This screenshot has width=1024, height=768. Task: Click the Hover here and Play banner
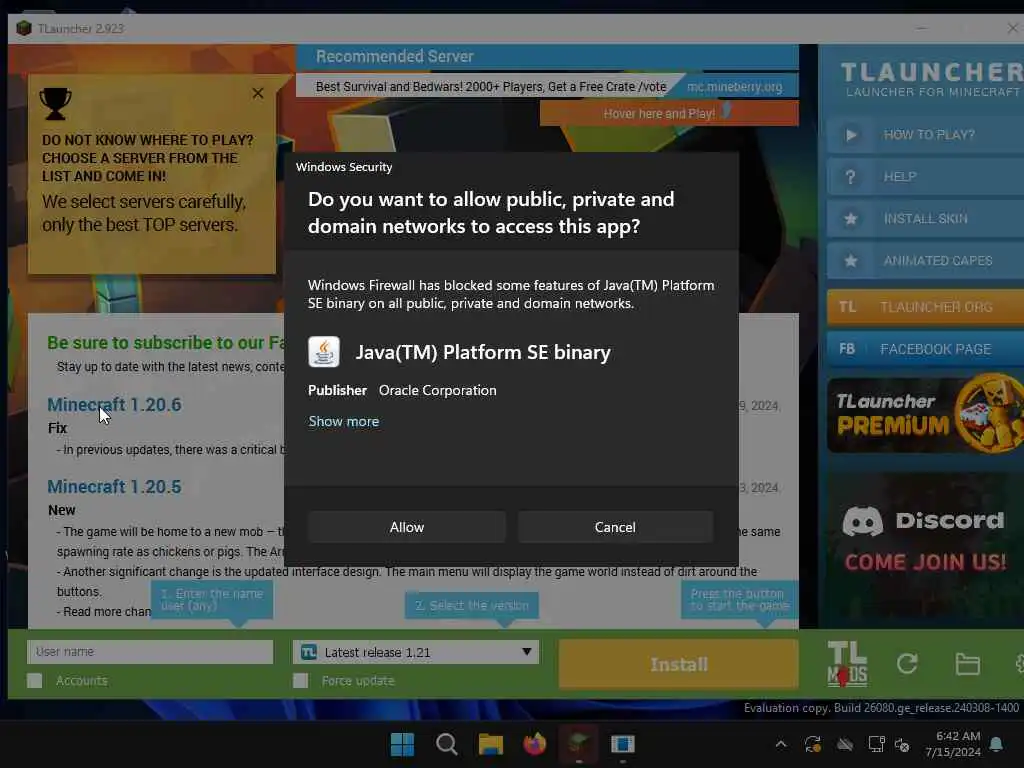[x=669, y=113]
